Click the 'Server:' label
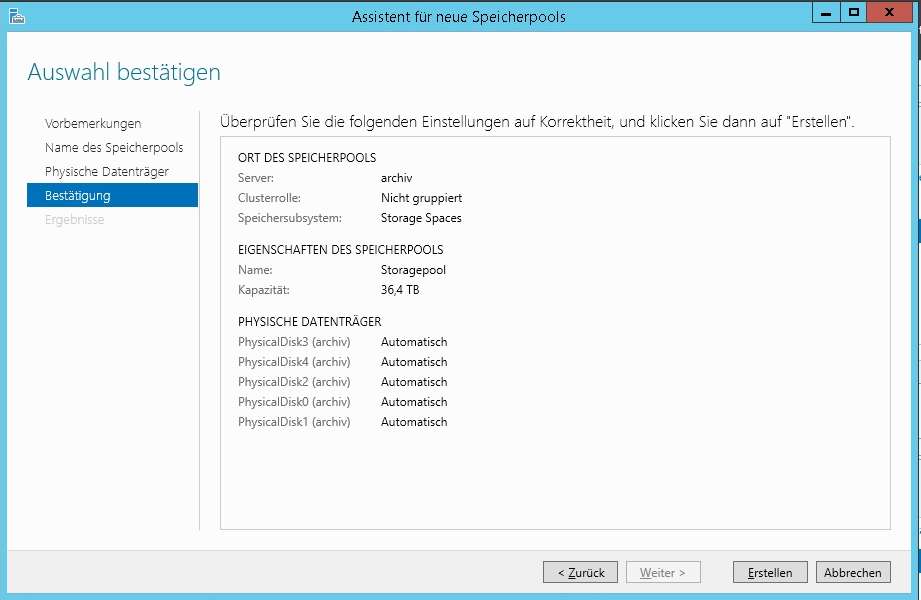Image resolution: width=921 pixels, height=600 pixels. point(256,178)
